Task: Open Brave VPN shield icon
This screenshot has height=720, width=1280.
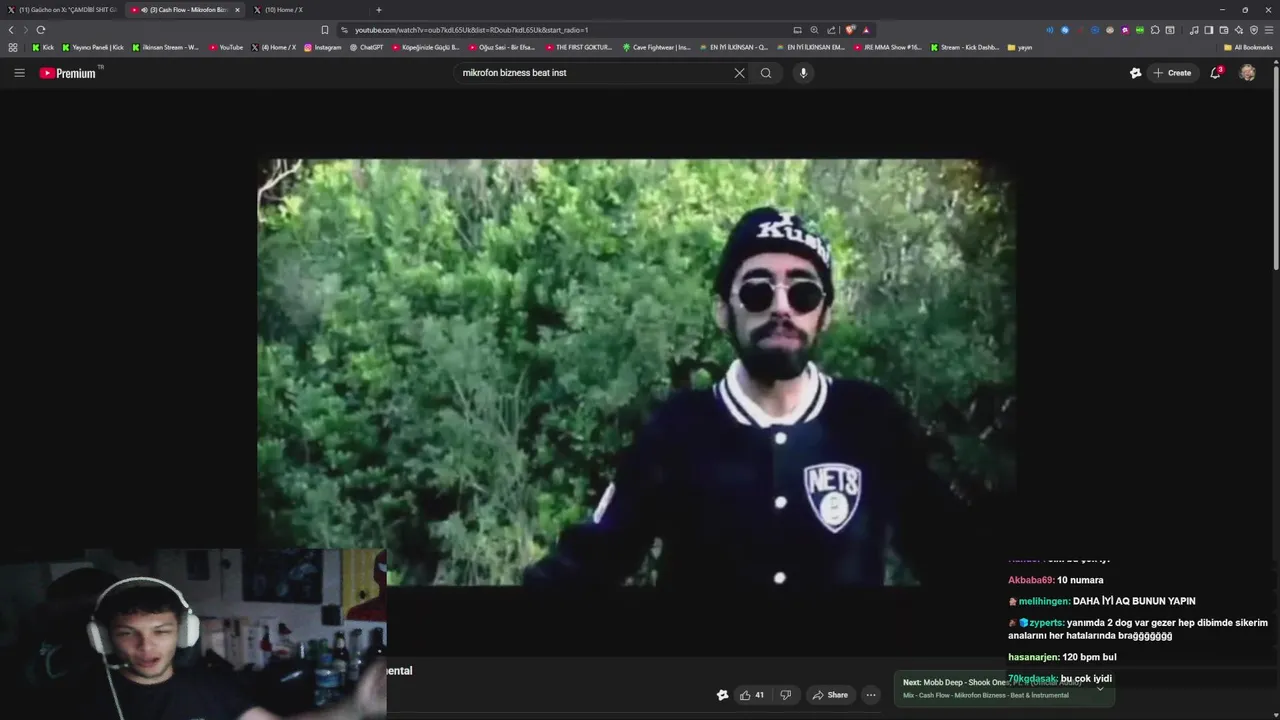Action: coord(1254,30)
